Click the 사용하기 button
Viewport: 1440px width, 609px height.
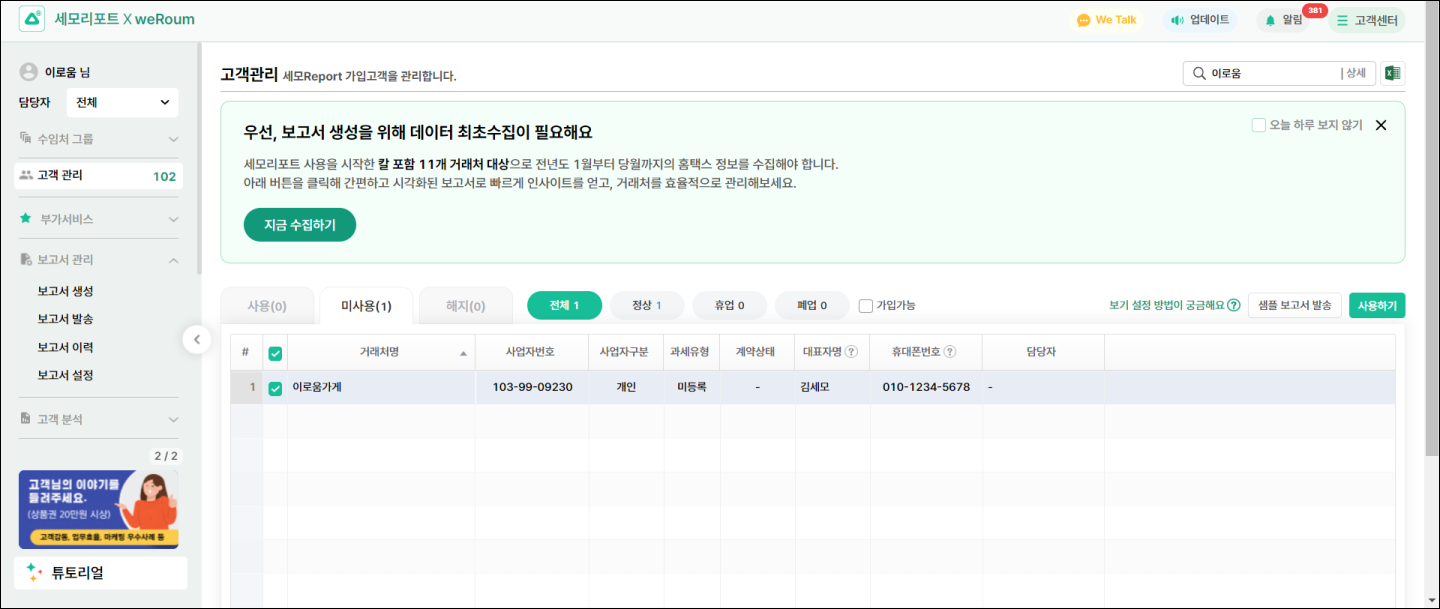[1377, 305]
